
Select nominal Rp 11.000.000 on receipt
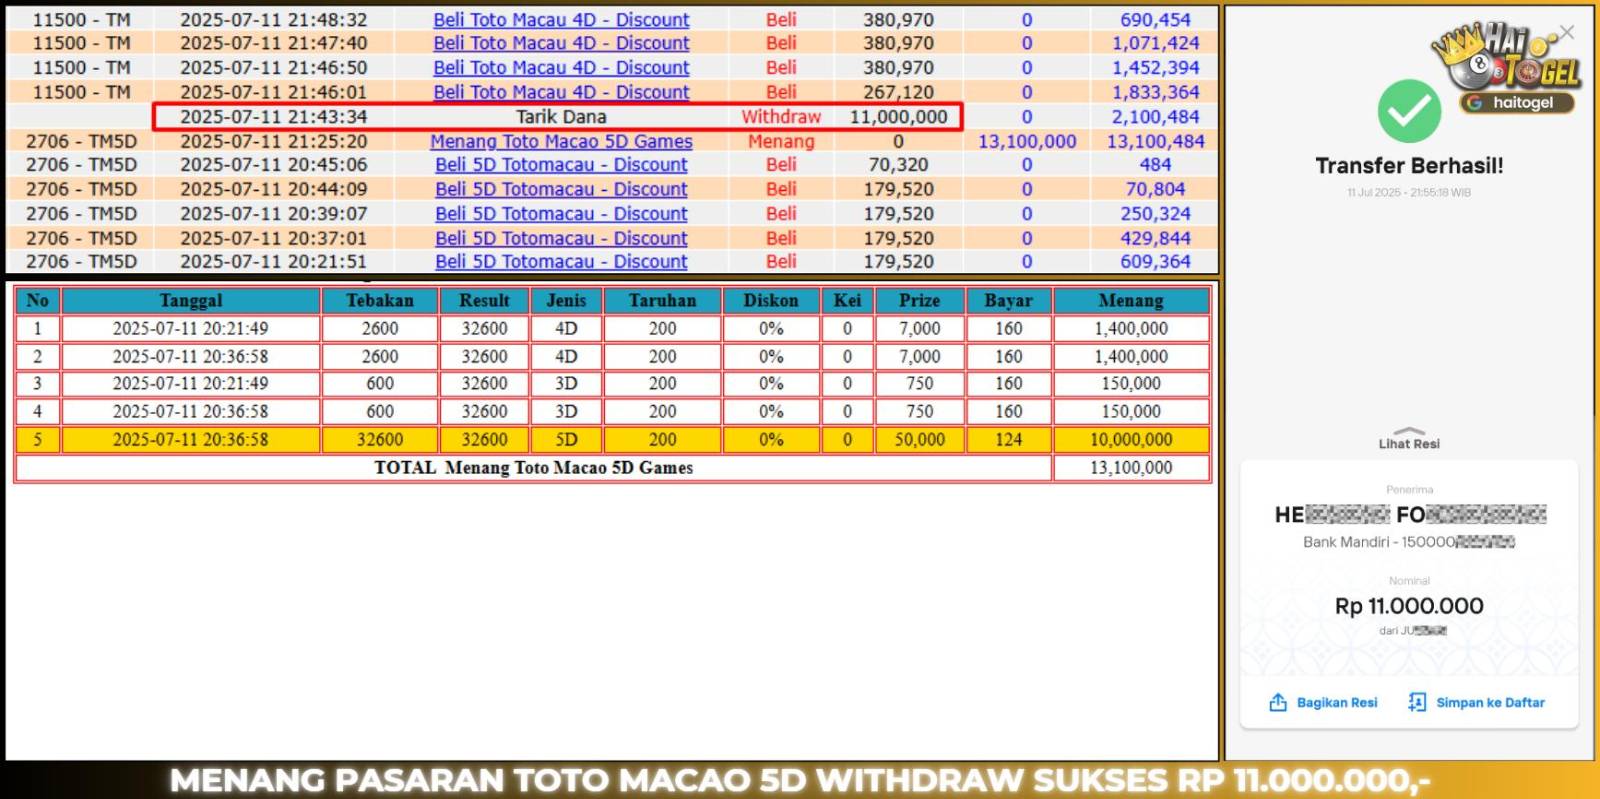(1409, 606)
